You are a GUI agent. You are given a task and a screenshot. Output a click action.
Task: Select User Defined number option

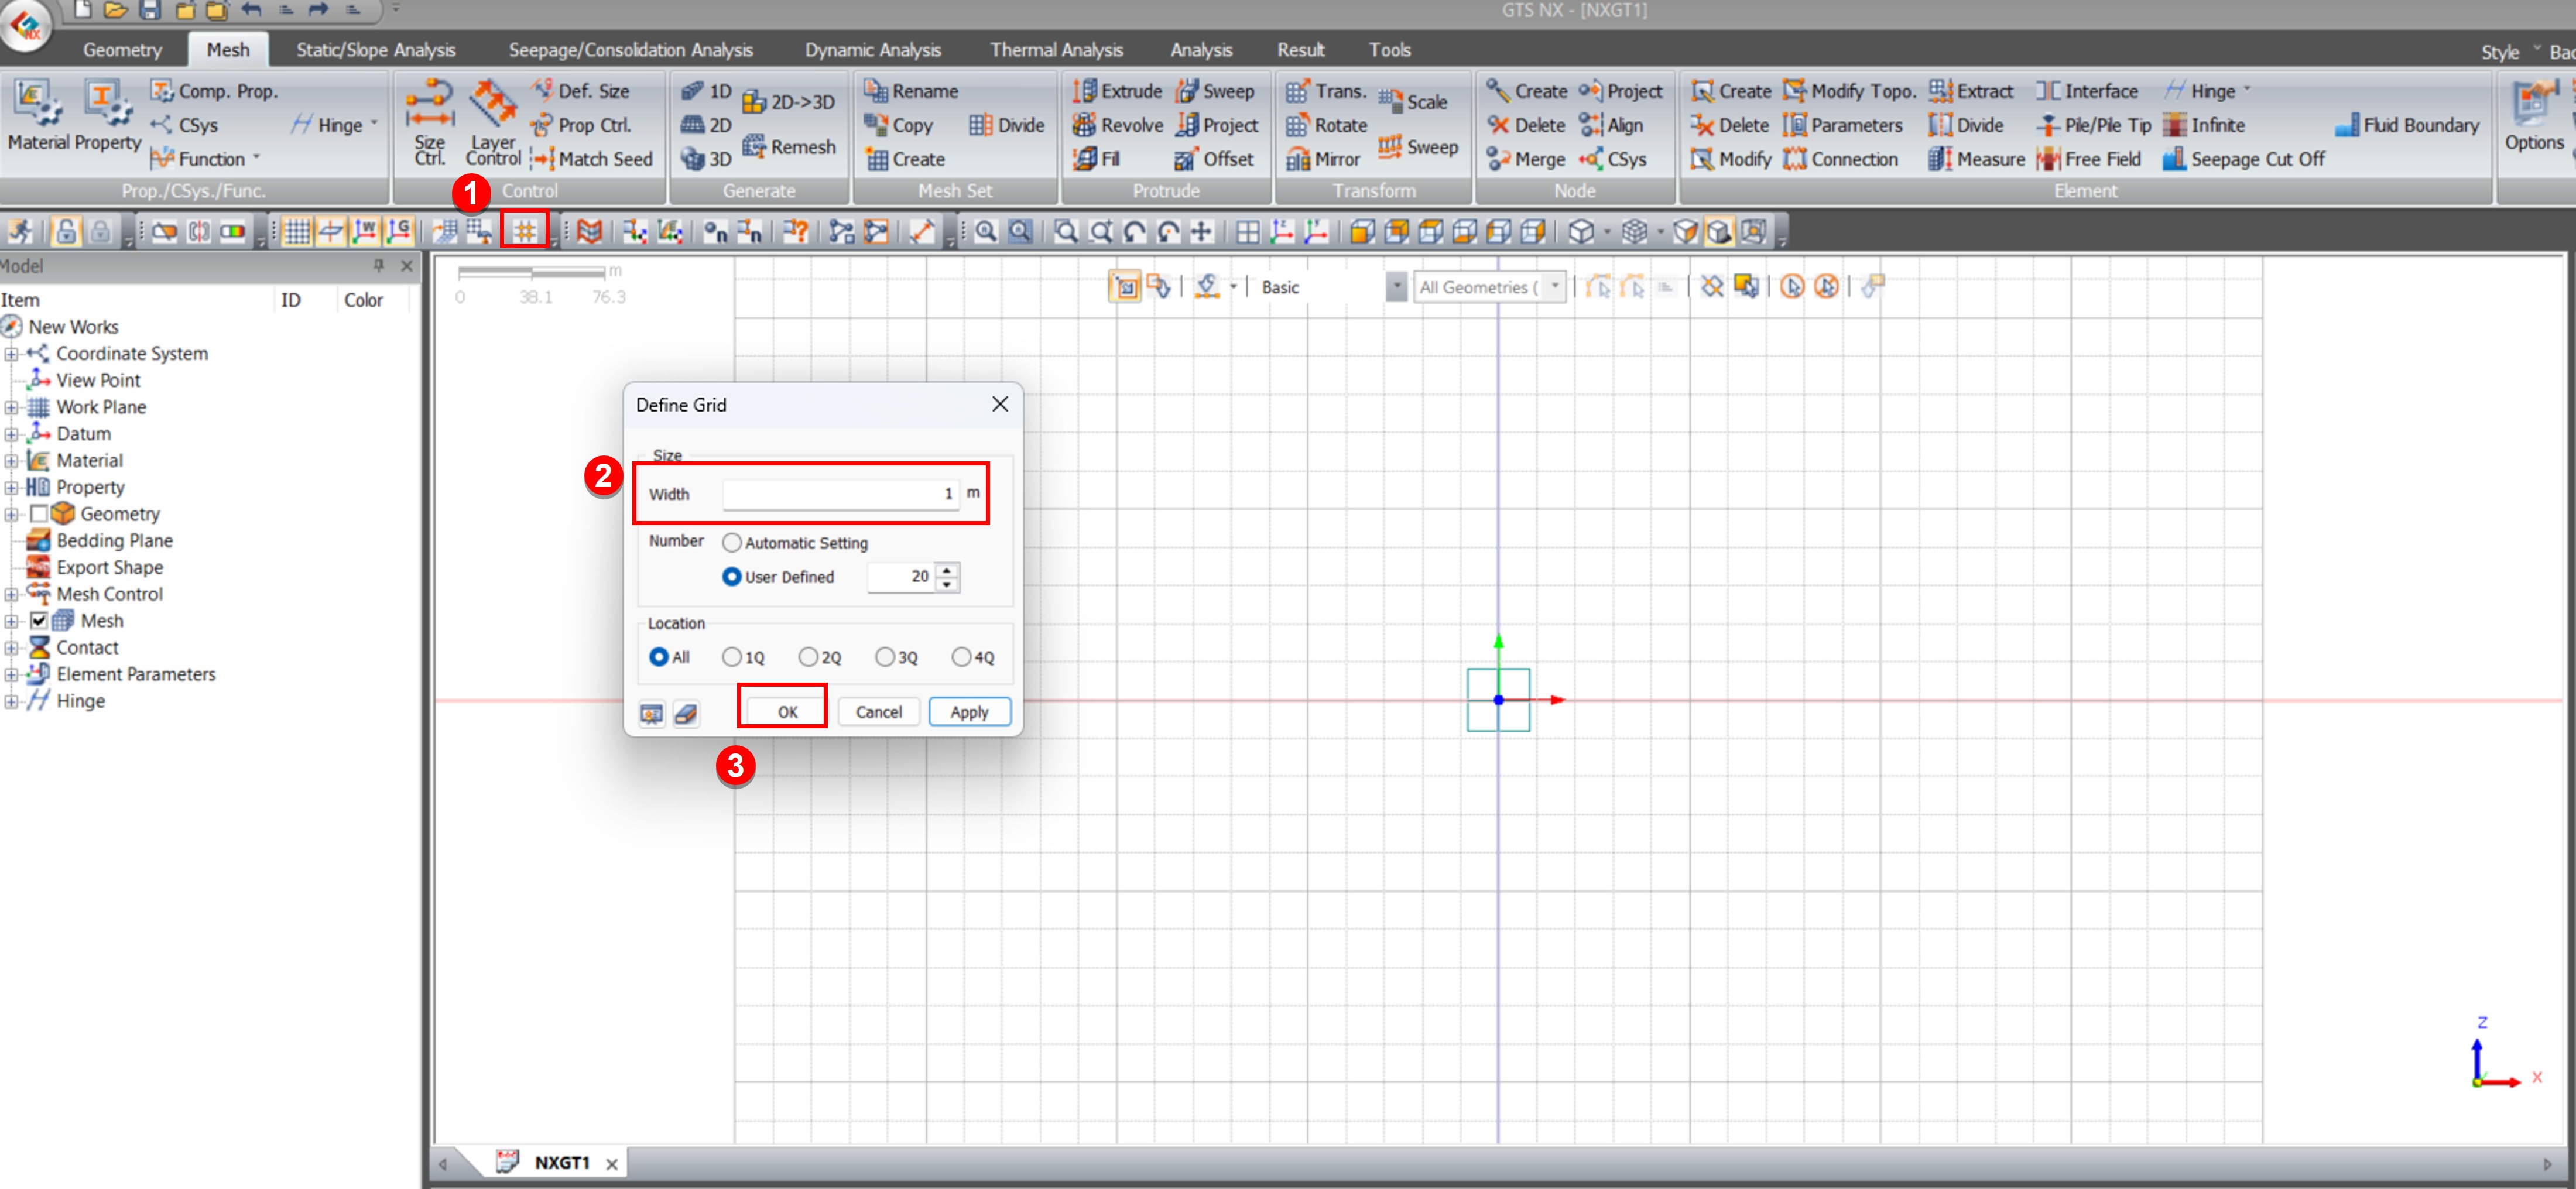click(x=732, y=577)
